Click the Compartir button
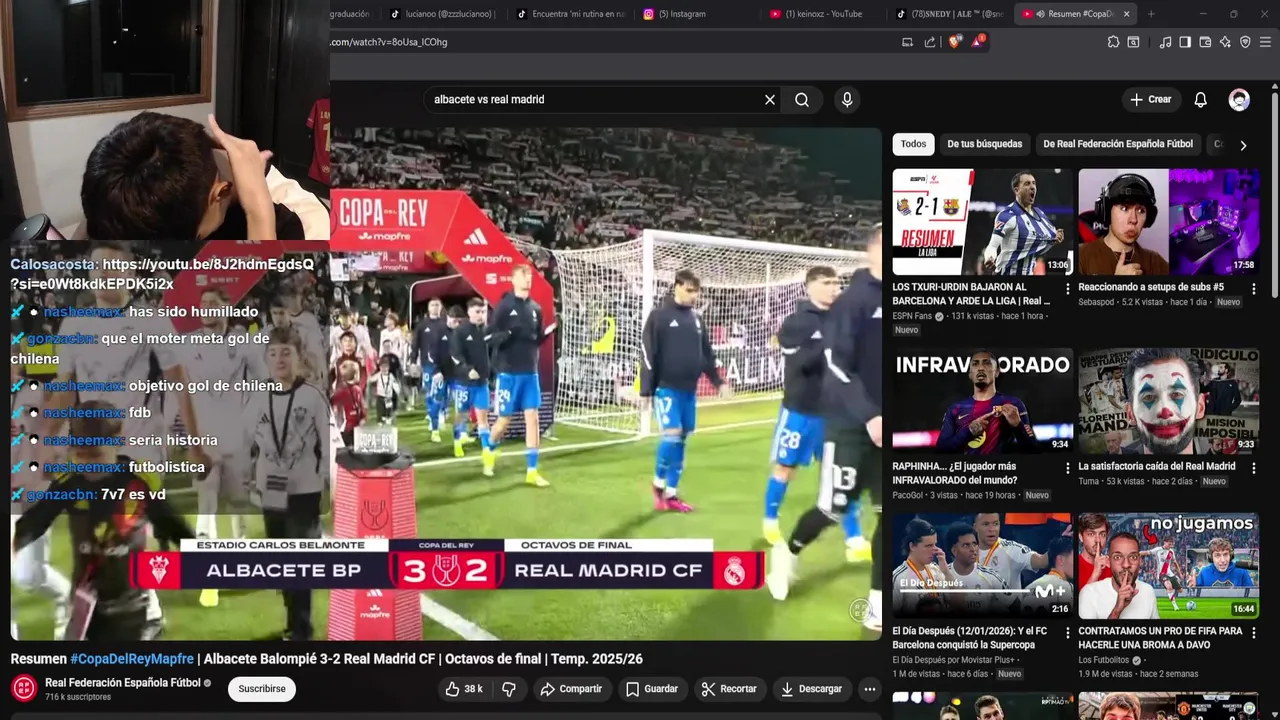The height and width of the screenshot is (720, 1280). pyautogui.click(x=571, y=689)
